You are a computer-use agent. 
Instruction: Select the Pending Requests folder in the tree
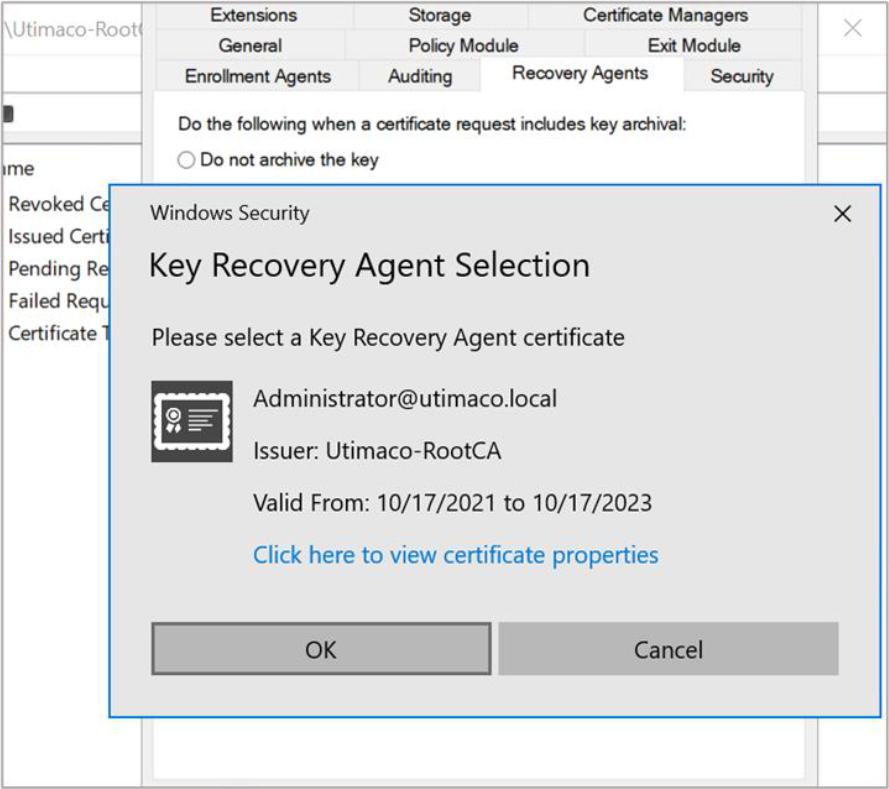click(x=58, y=269)
